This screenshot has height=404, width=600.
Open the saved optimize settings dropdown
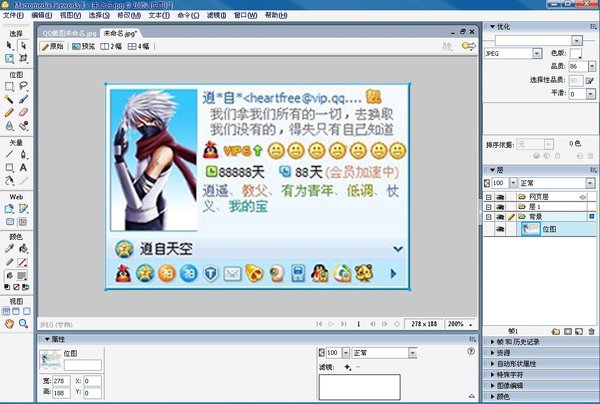coord(577,40)
